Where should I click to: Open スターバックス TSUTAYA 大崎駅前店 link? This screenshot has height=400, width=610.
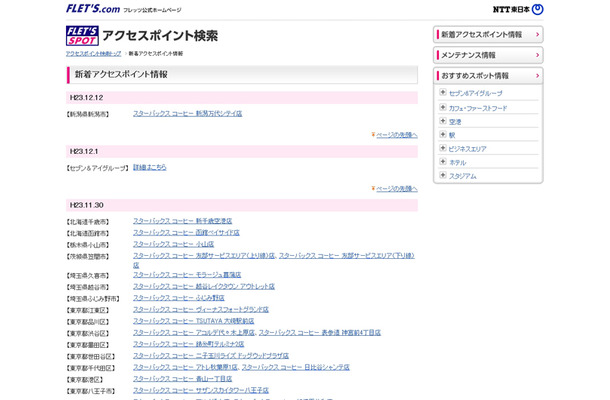coord(194,321)
